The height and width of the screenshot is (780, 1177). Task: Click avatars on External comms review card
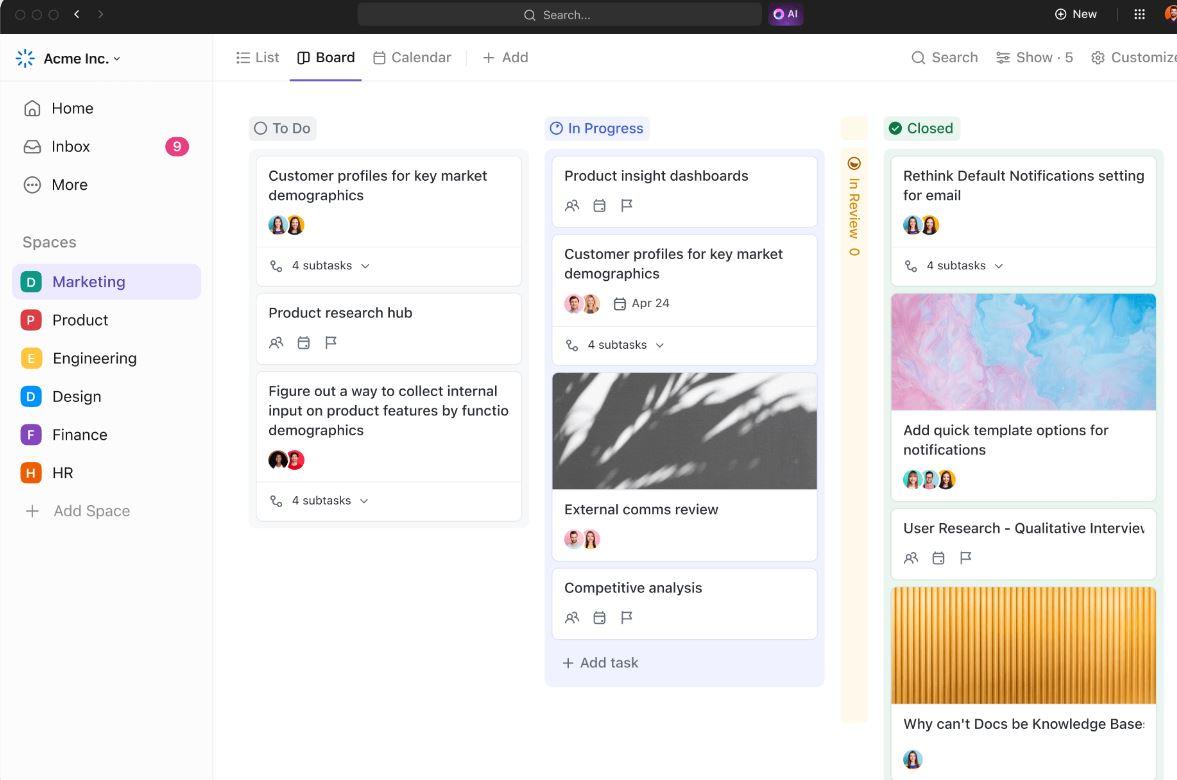point(582,539)
